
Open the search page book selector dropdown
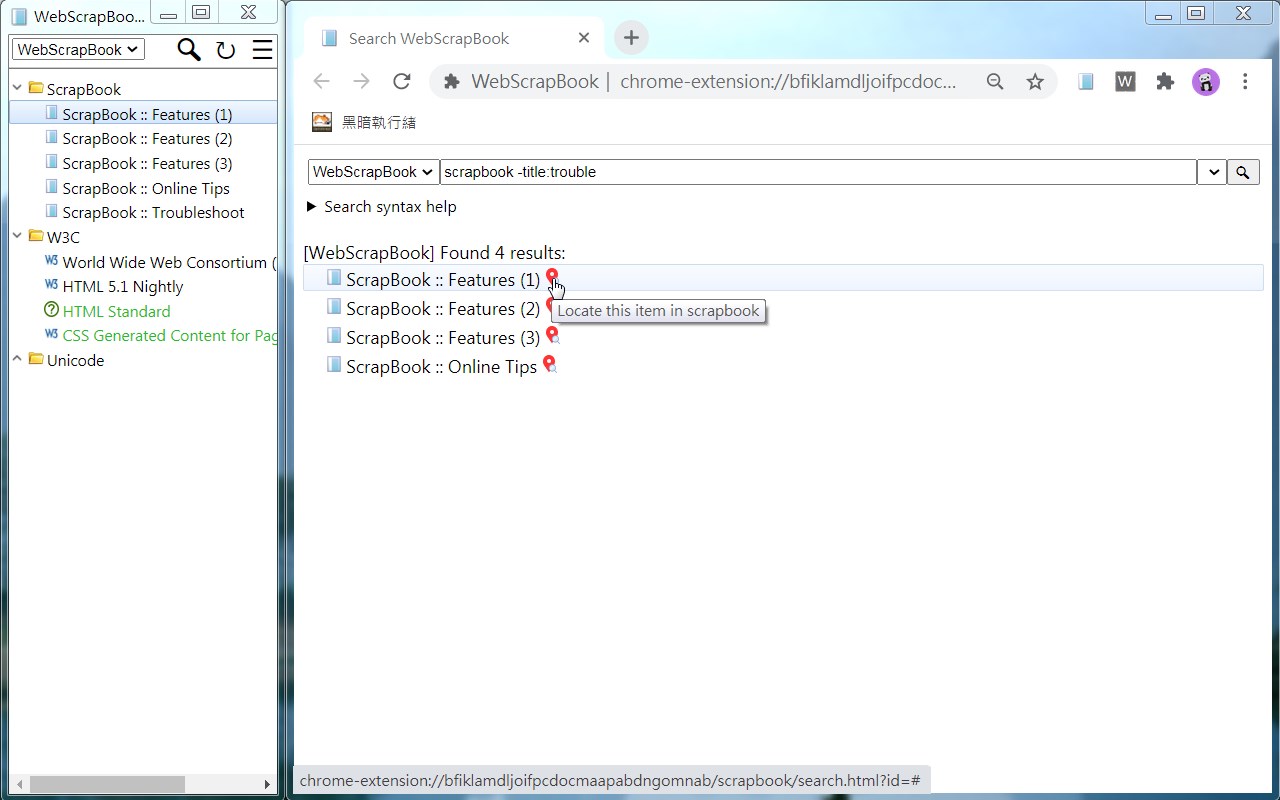(x=374, y=172)
